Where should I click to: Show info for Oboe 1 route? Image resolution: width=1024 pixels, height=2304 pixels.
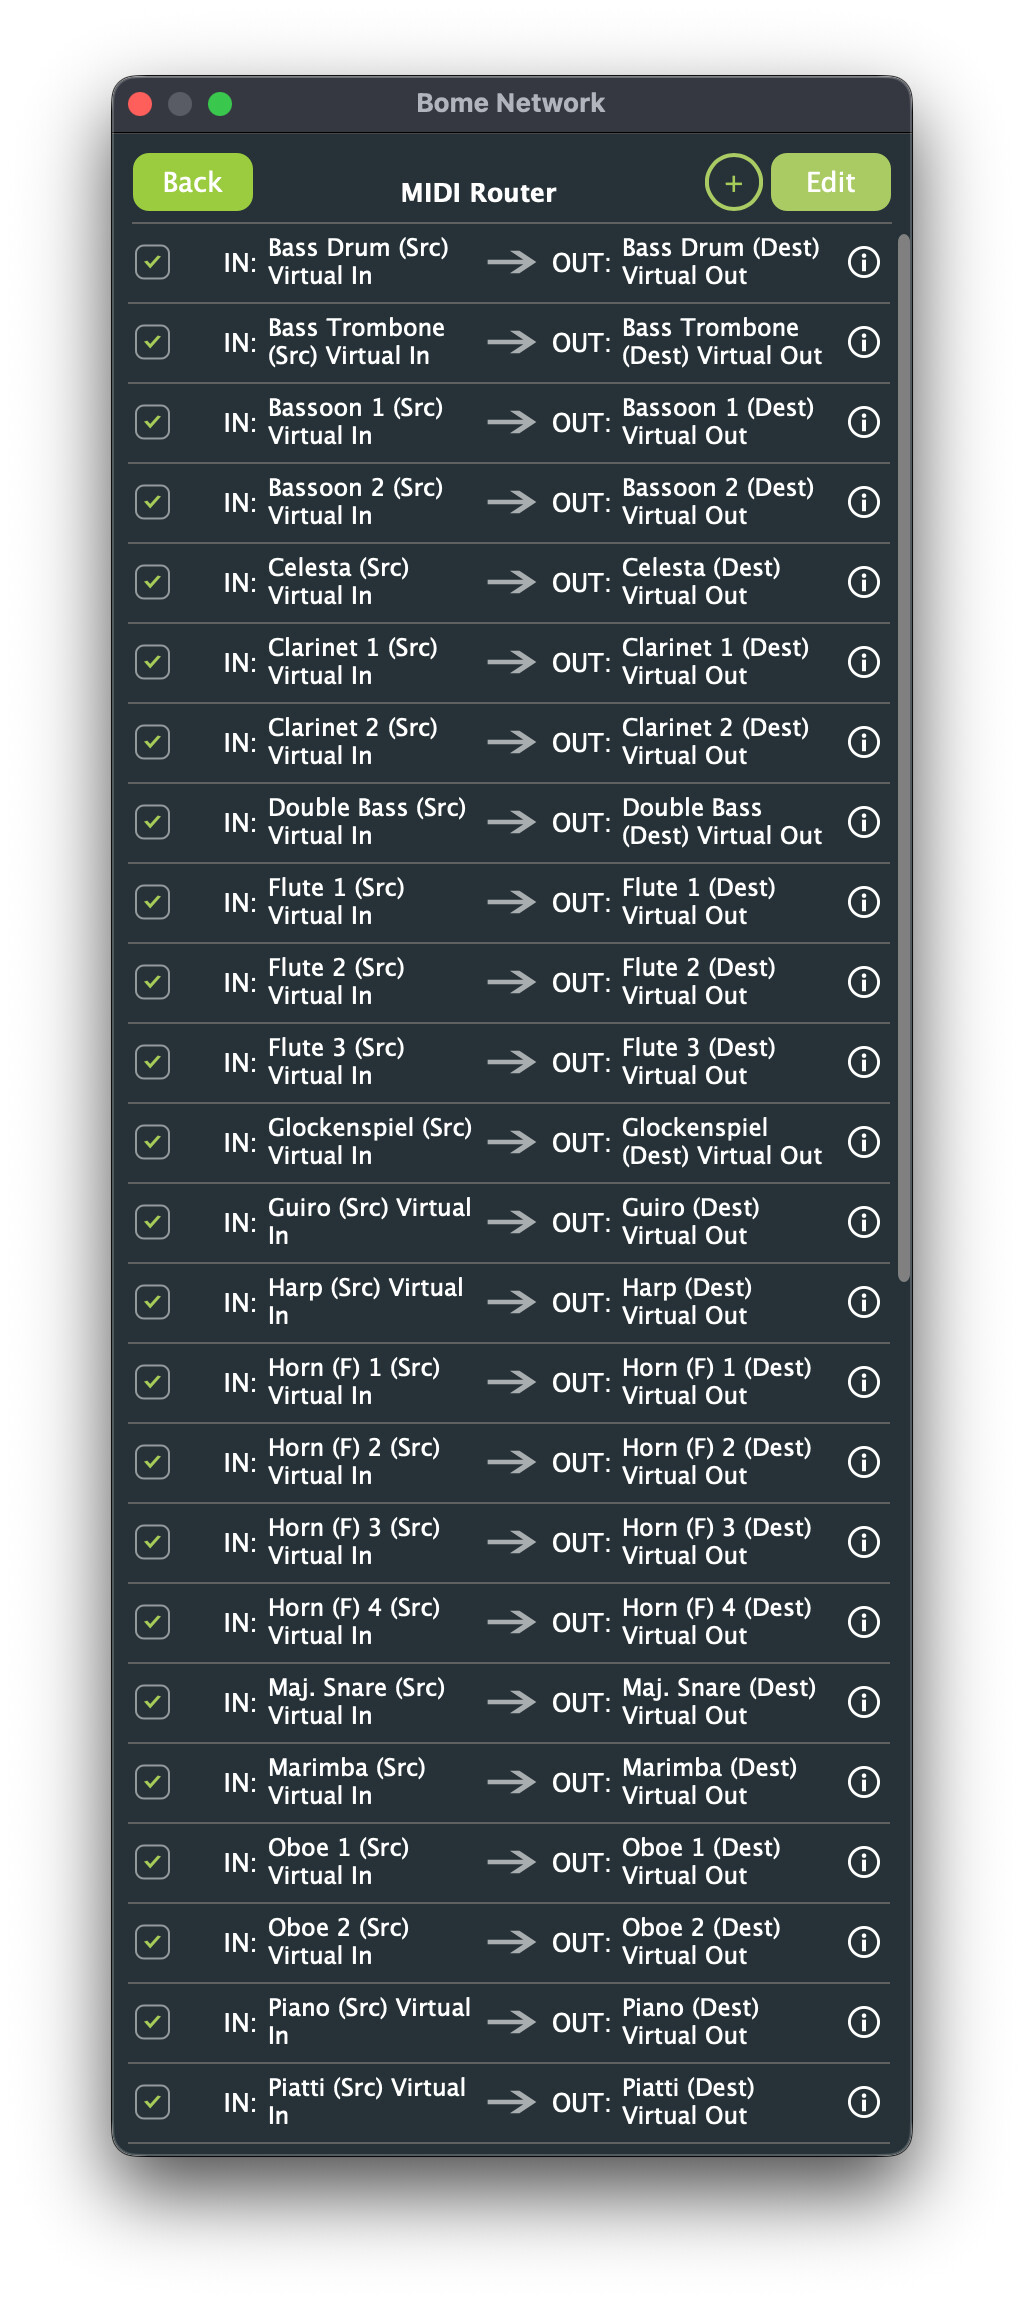coord(863,1862)
